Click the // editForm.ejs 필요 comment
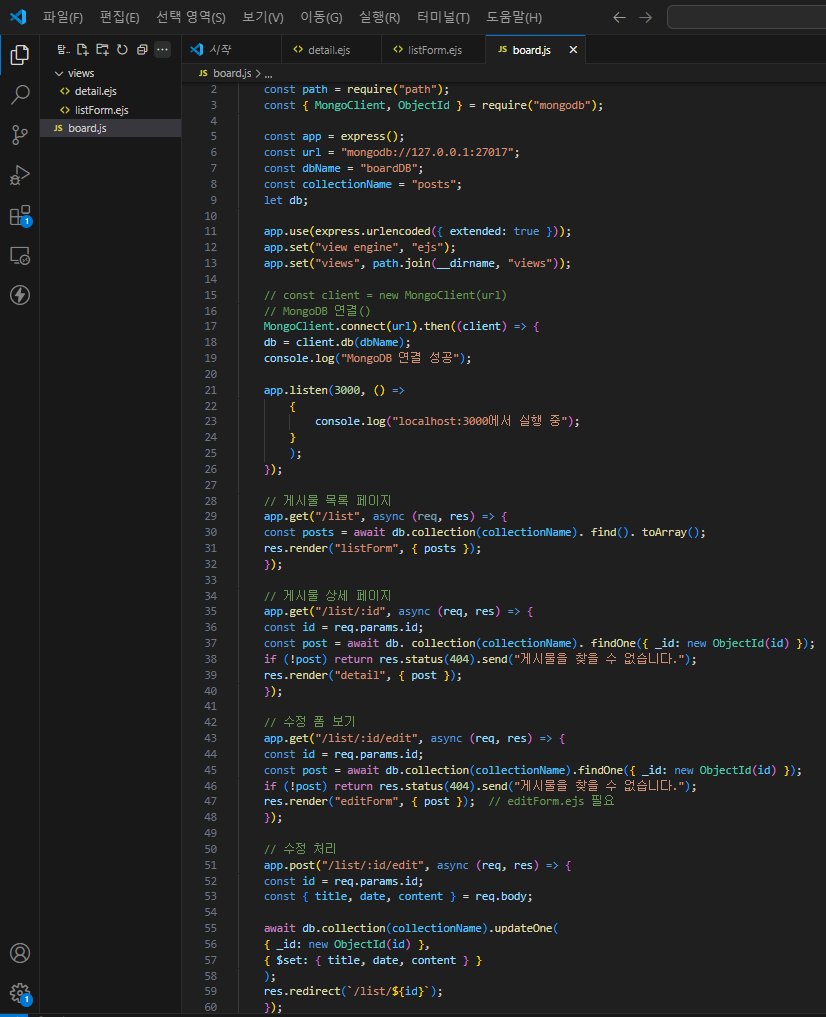 [x=551, y=801]
